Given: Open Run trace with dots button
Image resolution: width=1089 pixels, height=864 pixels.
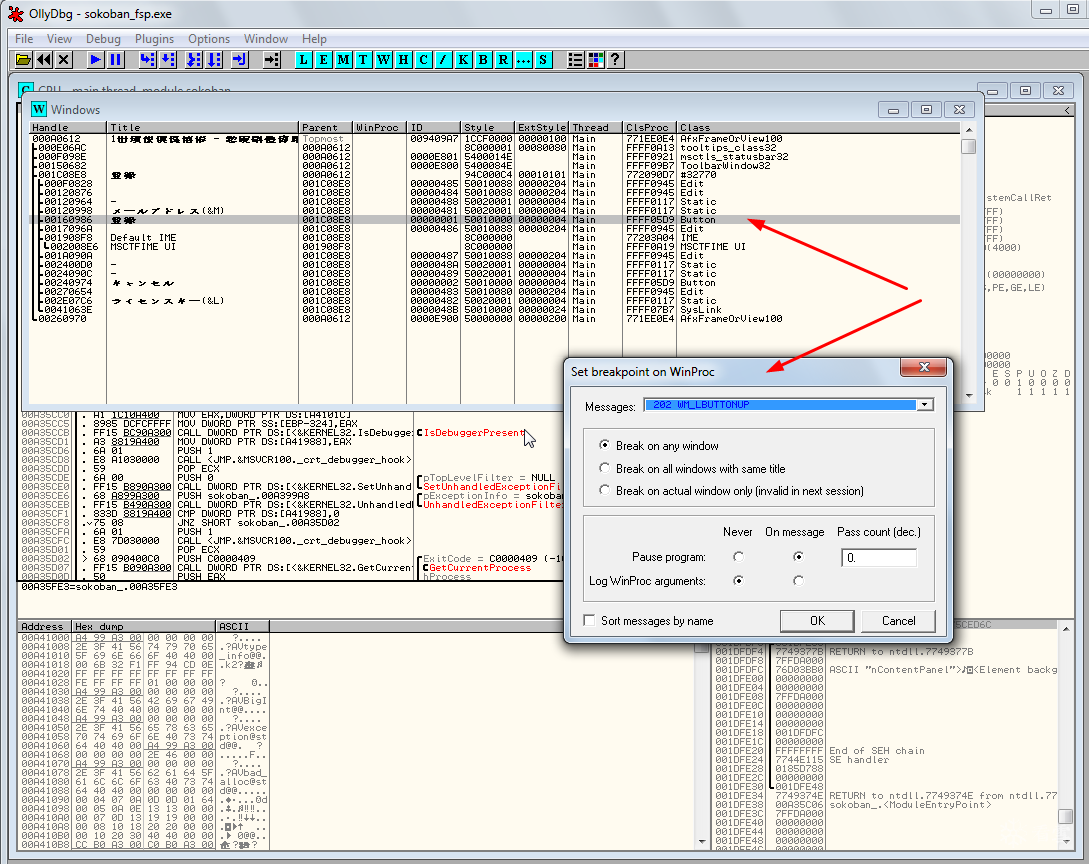Looking at the screenshot, I should pyautogui.click(x=524, y=60).
